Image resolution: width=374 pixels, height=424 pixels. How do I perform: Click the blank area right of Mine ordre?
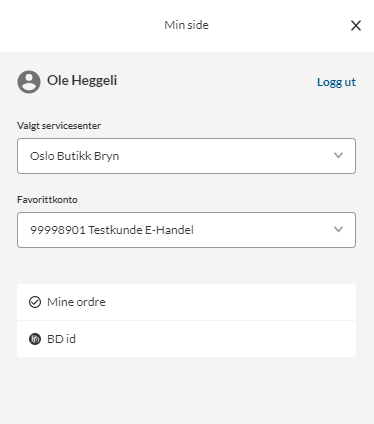point(230,302)
